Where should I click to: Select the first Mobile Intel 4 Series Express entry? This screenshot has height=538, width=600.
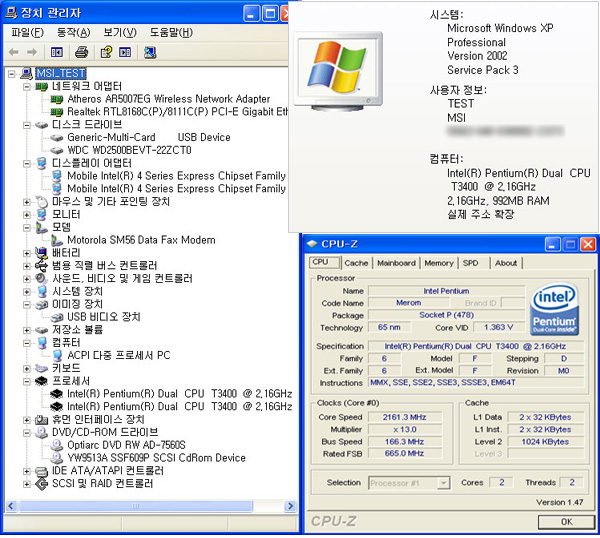click(176, 176)
